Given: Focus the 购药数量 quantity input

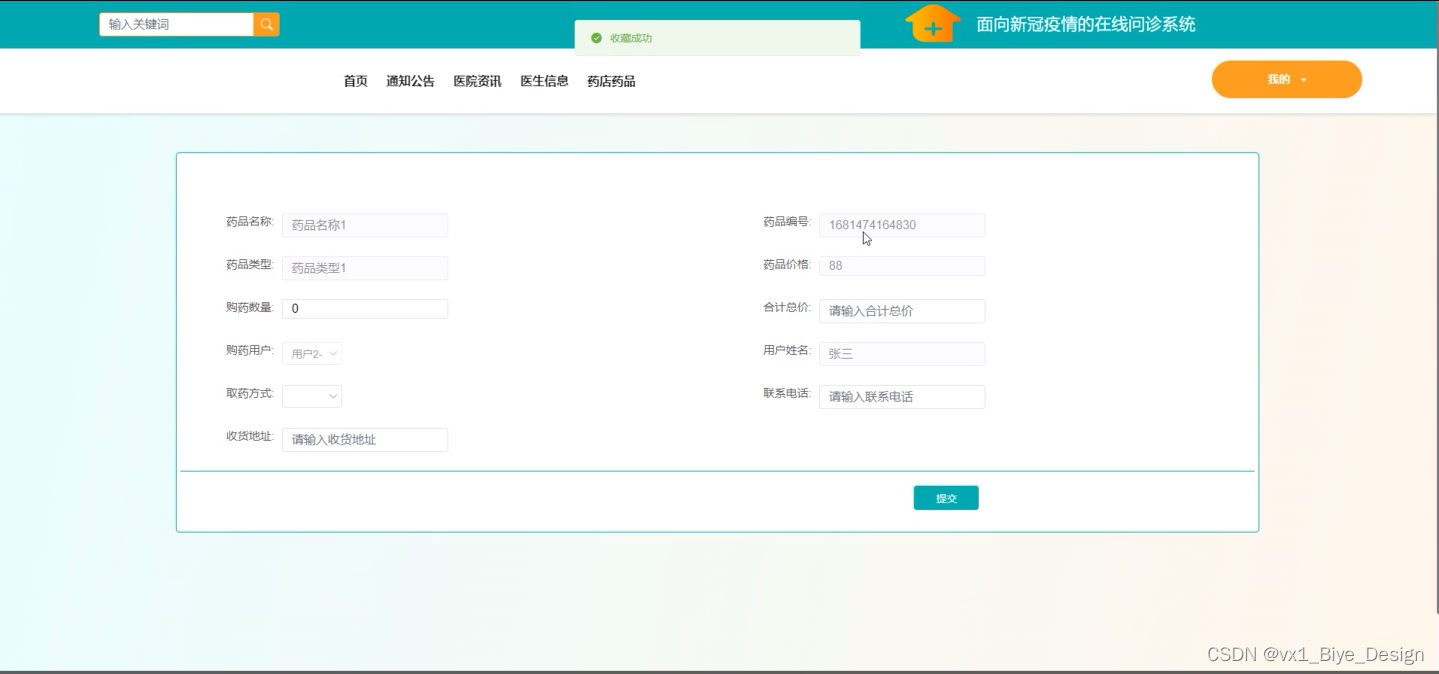Looking at the screenshot, I should coord(365,309).
